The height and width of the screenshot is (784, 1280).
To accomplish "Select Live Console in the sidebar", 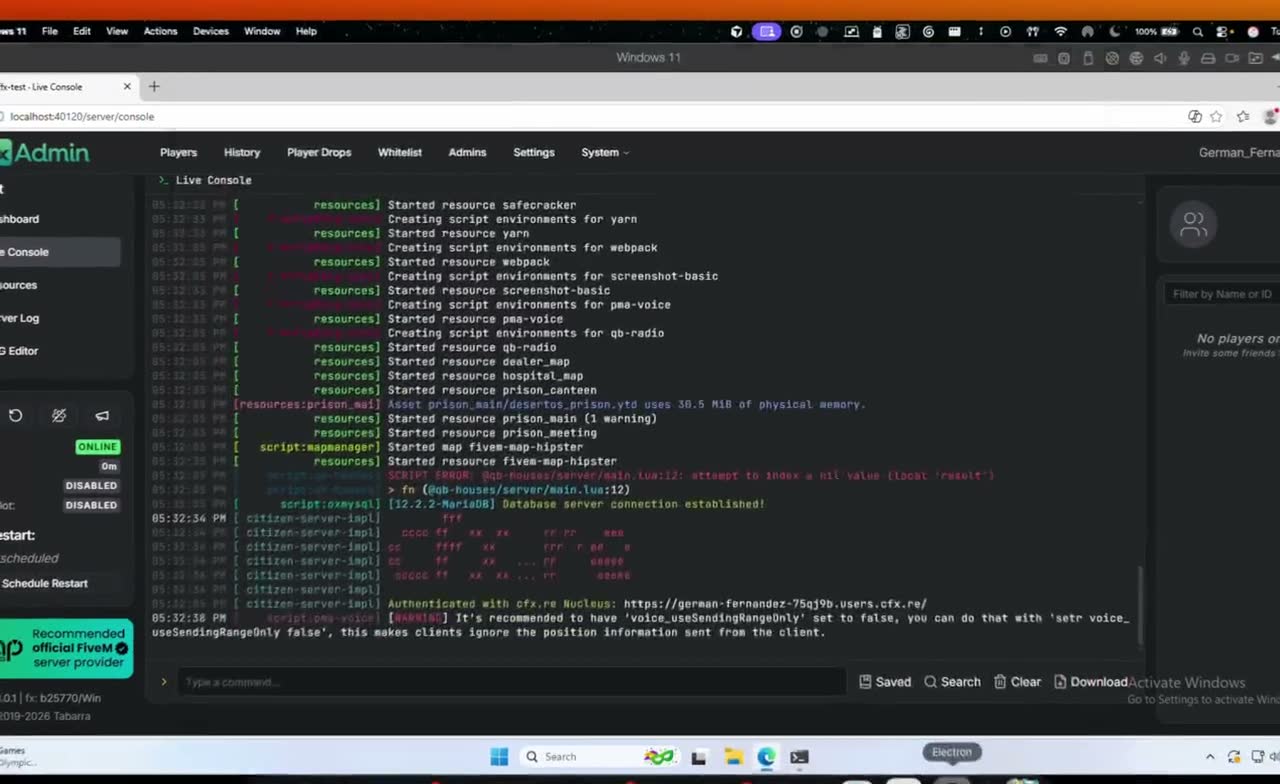I will (x=58, y=252).
